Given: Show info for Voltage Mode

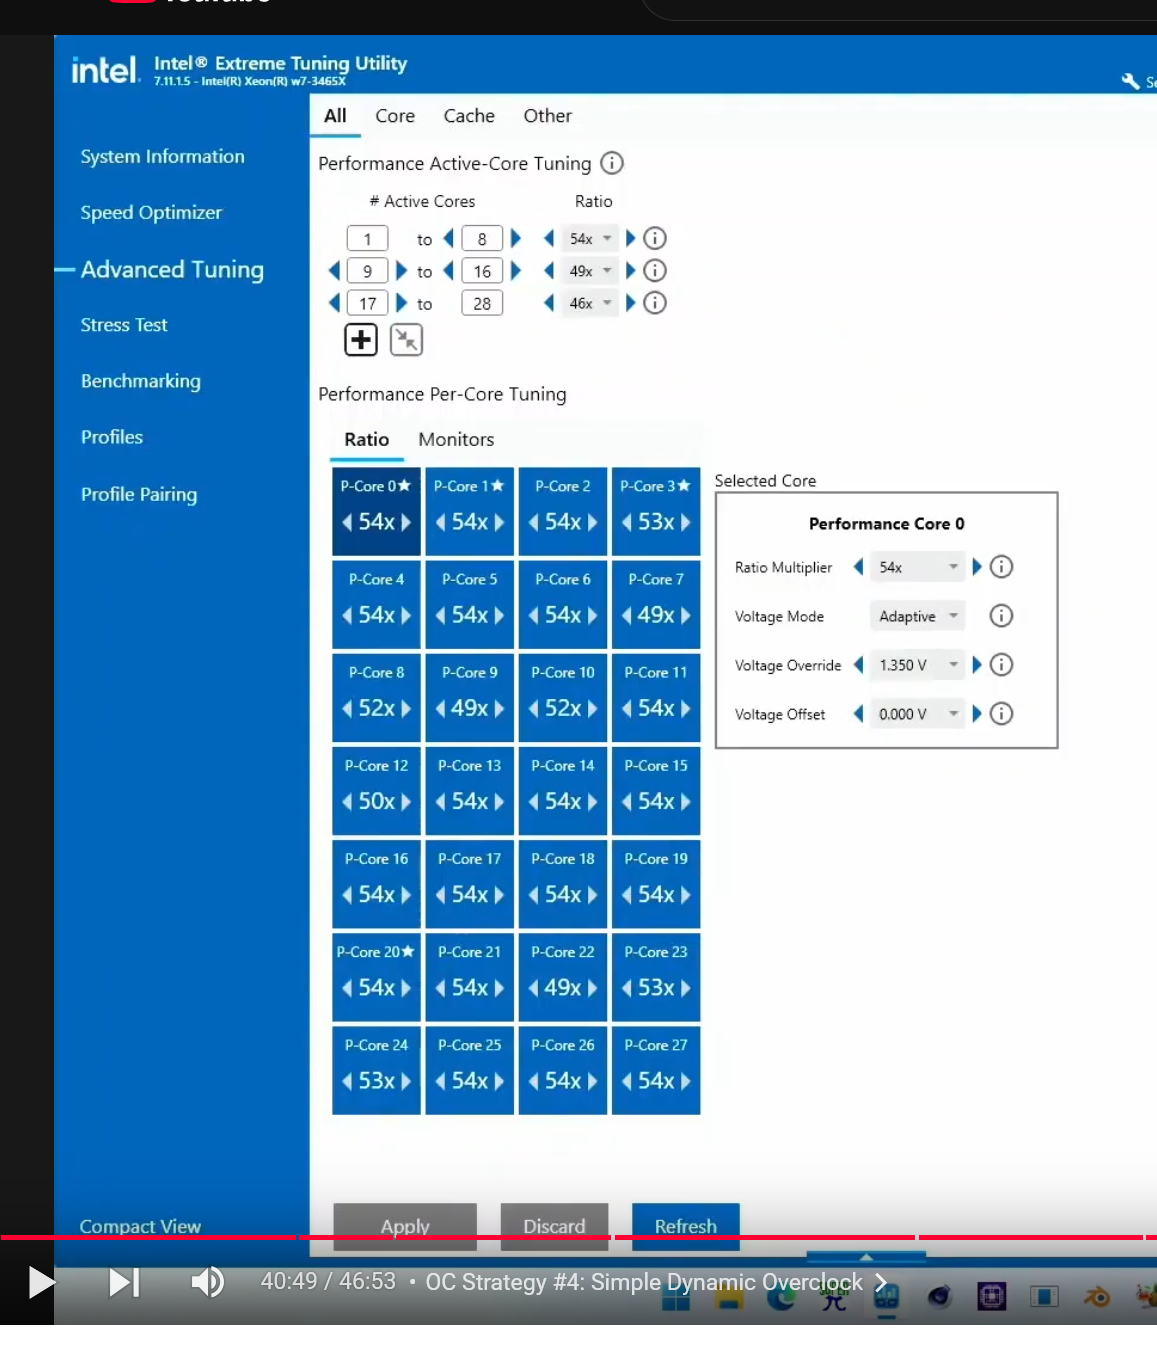Looking at the screenshot, I should 1001,616.
